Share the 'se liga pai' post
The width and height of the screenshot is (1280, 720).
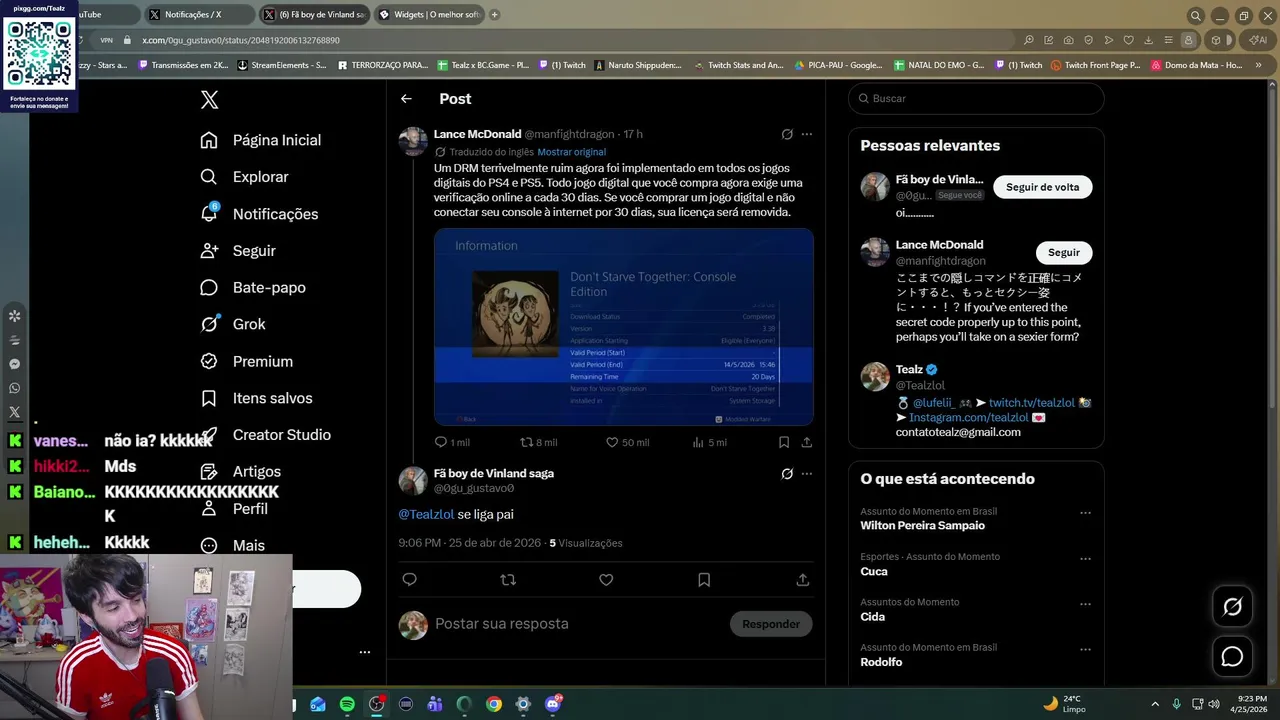click(802, 580)
